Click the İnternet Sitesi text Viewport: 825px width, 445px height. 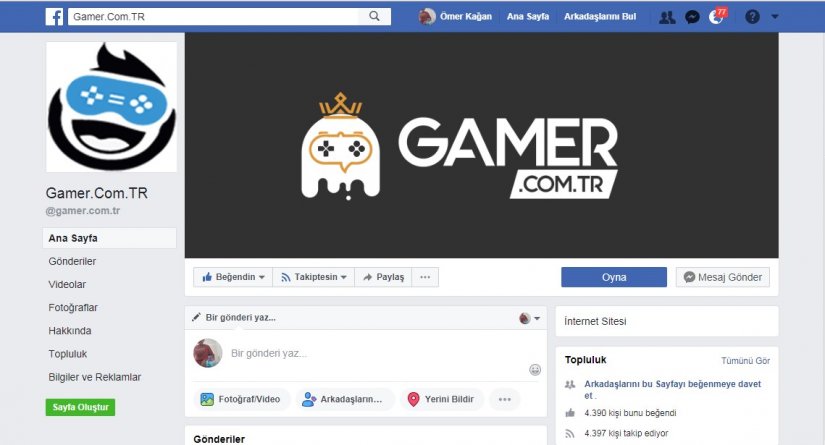595,321
